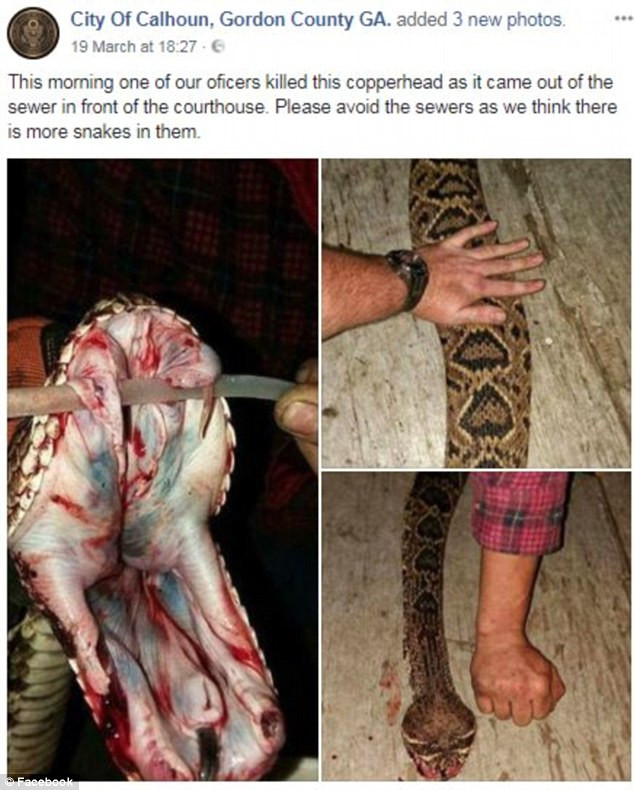
Task: Open the photo of hand on snake body
Action: (476, 313)
